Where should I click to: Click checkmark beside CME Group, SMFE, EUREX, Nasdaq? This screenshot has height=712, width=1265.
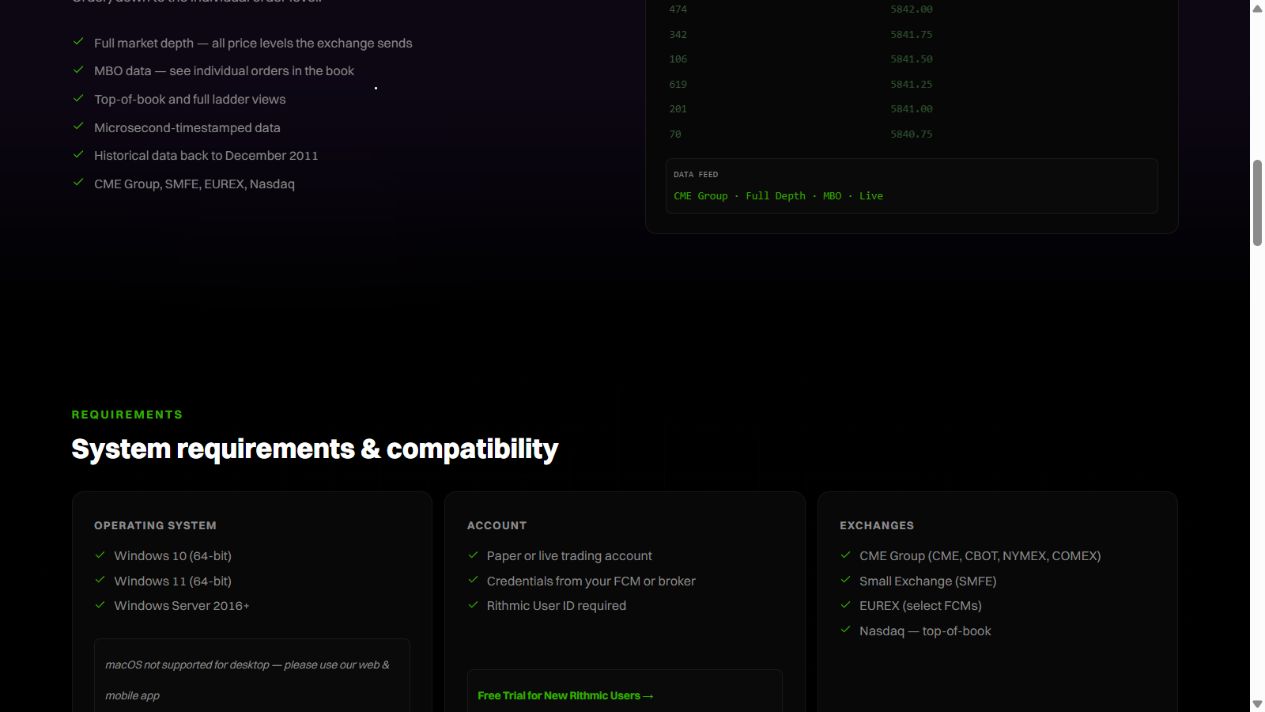coord(78,182)
